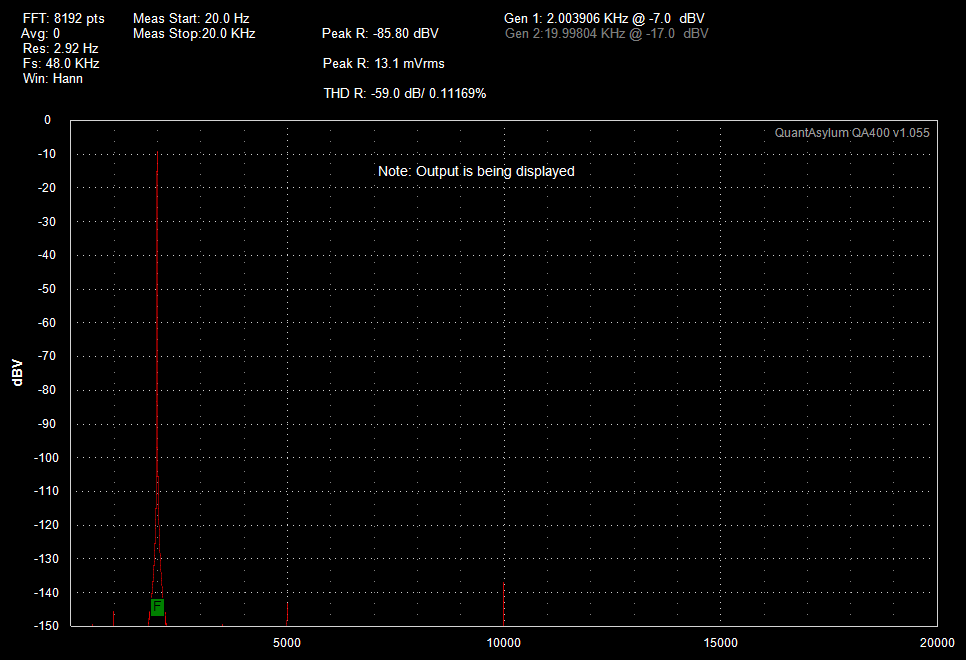966x660 pixels.
Task: Click the 'Res: 2.92 Hz' text
Action: tap(60, 48)
